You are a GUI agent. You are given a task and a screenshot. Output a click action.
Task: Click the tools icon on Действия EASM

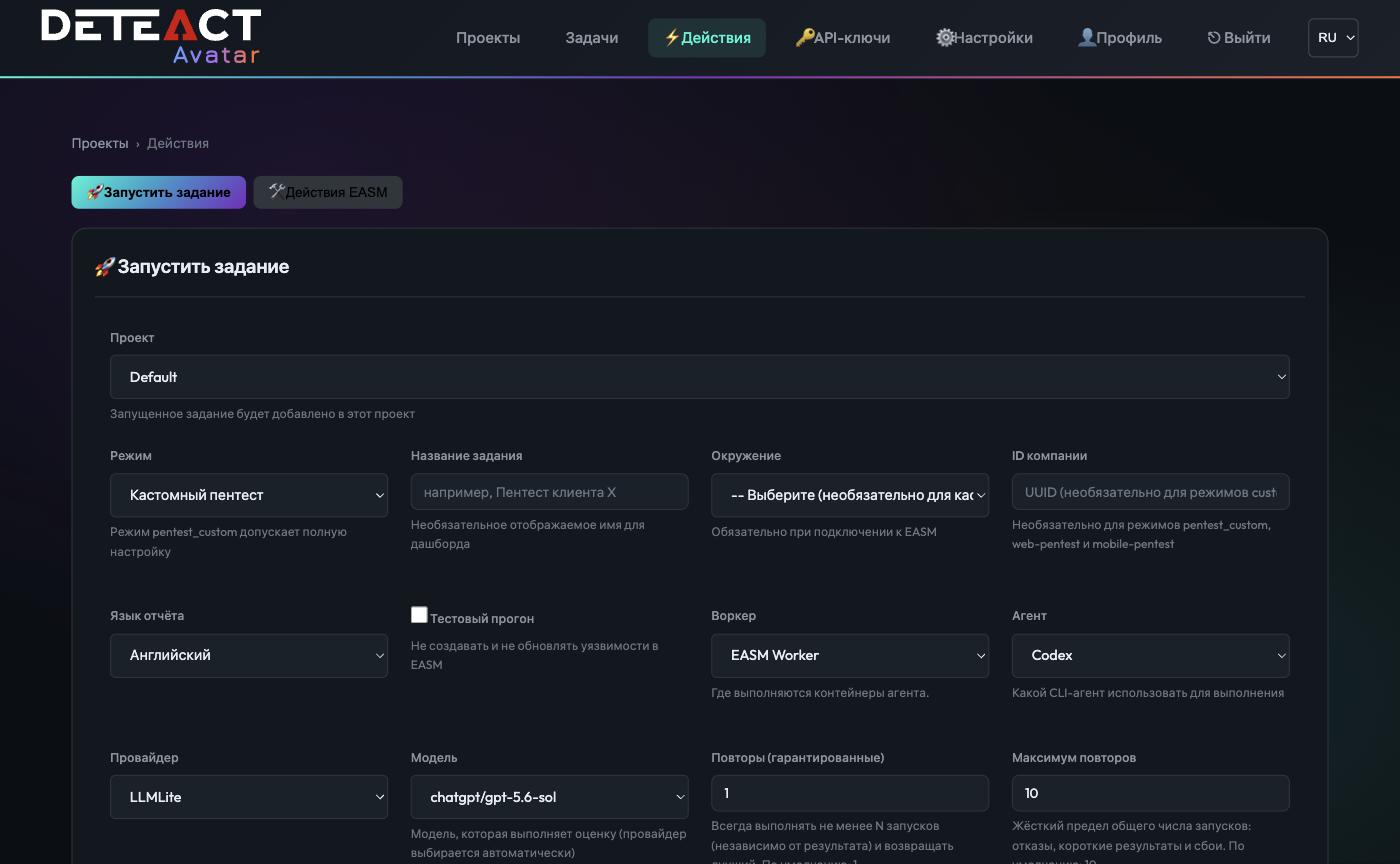[277, 192]
